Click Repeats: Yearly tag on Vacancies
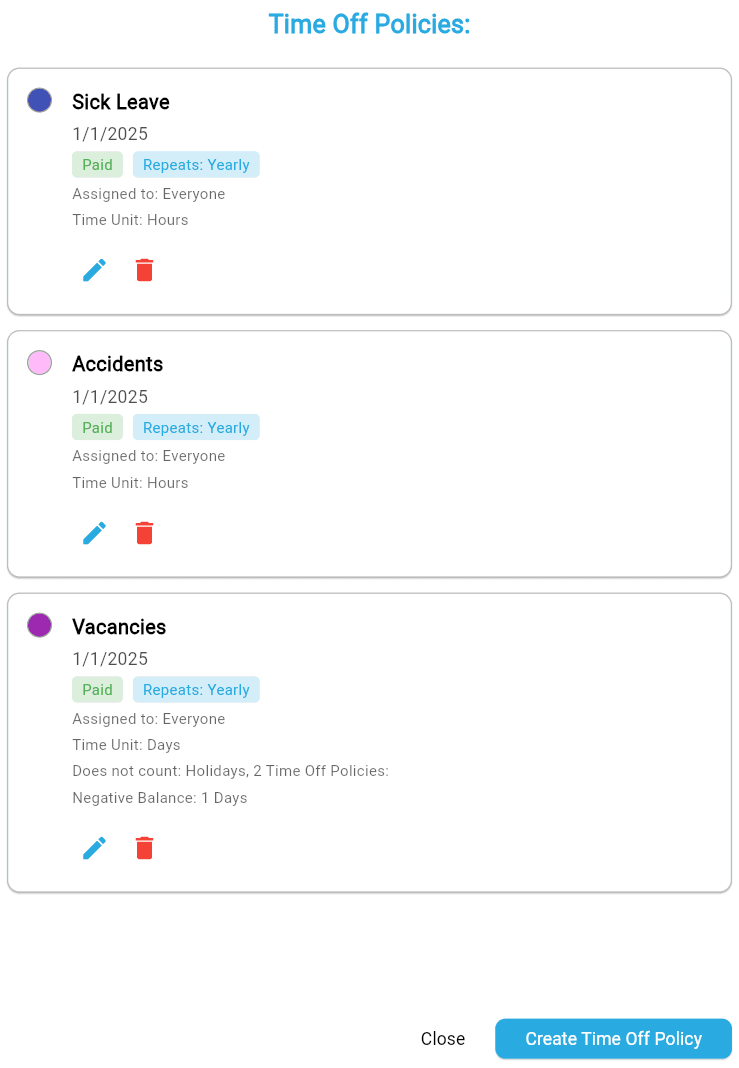 (196, 690)
